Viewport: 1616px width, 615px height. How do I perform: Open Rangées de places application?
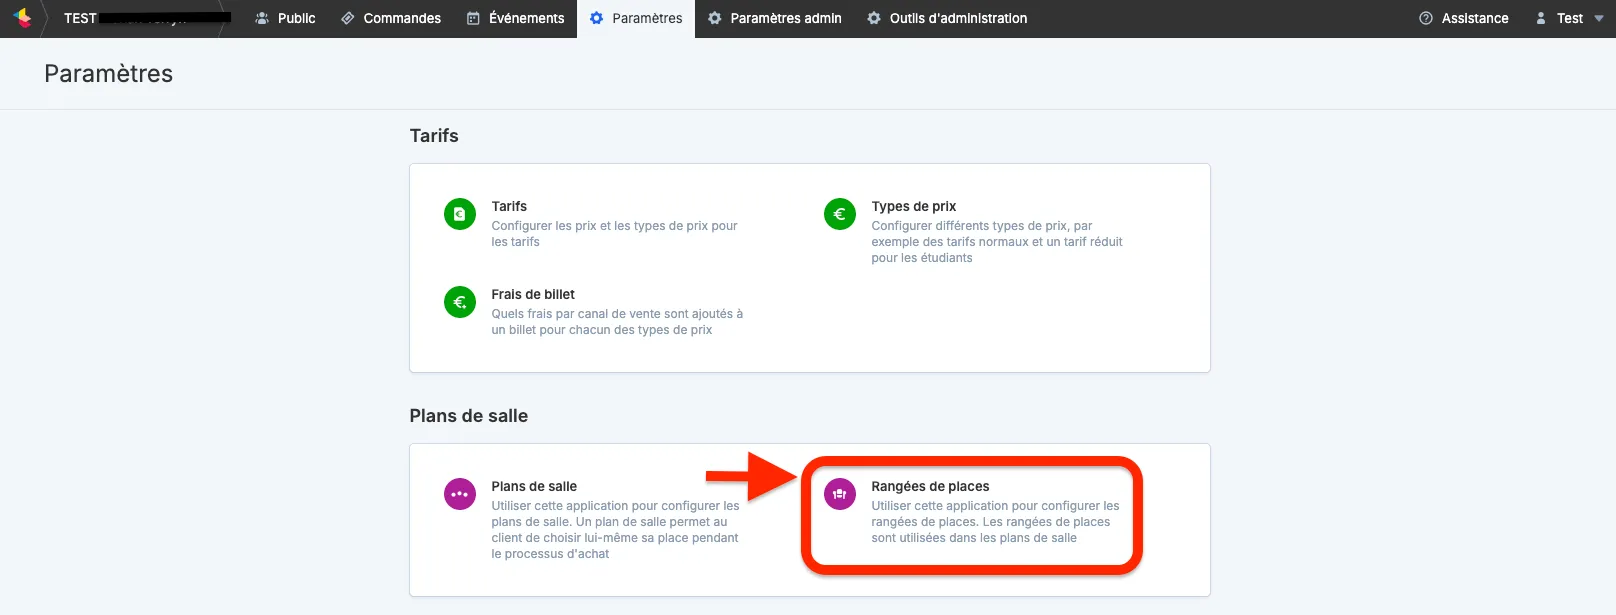coord(930,486)
